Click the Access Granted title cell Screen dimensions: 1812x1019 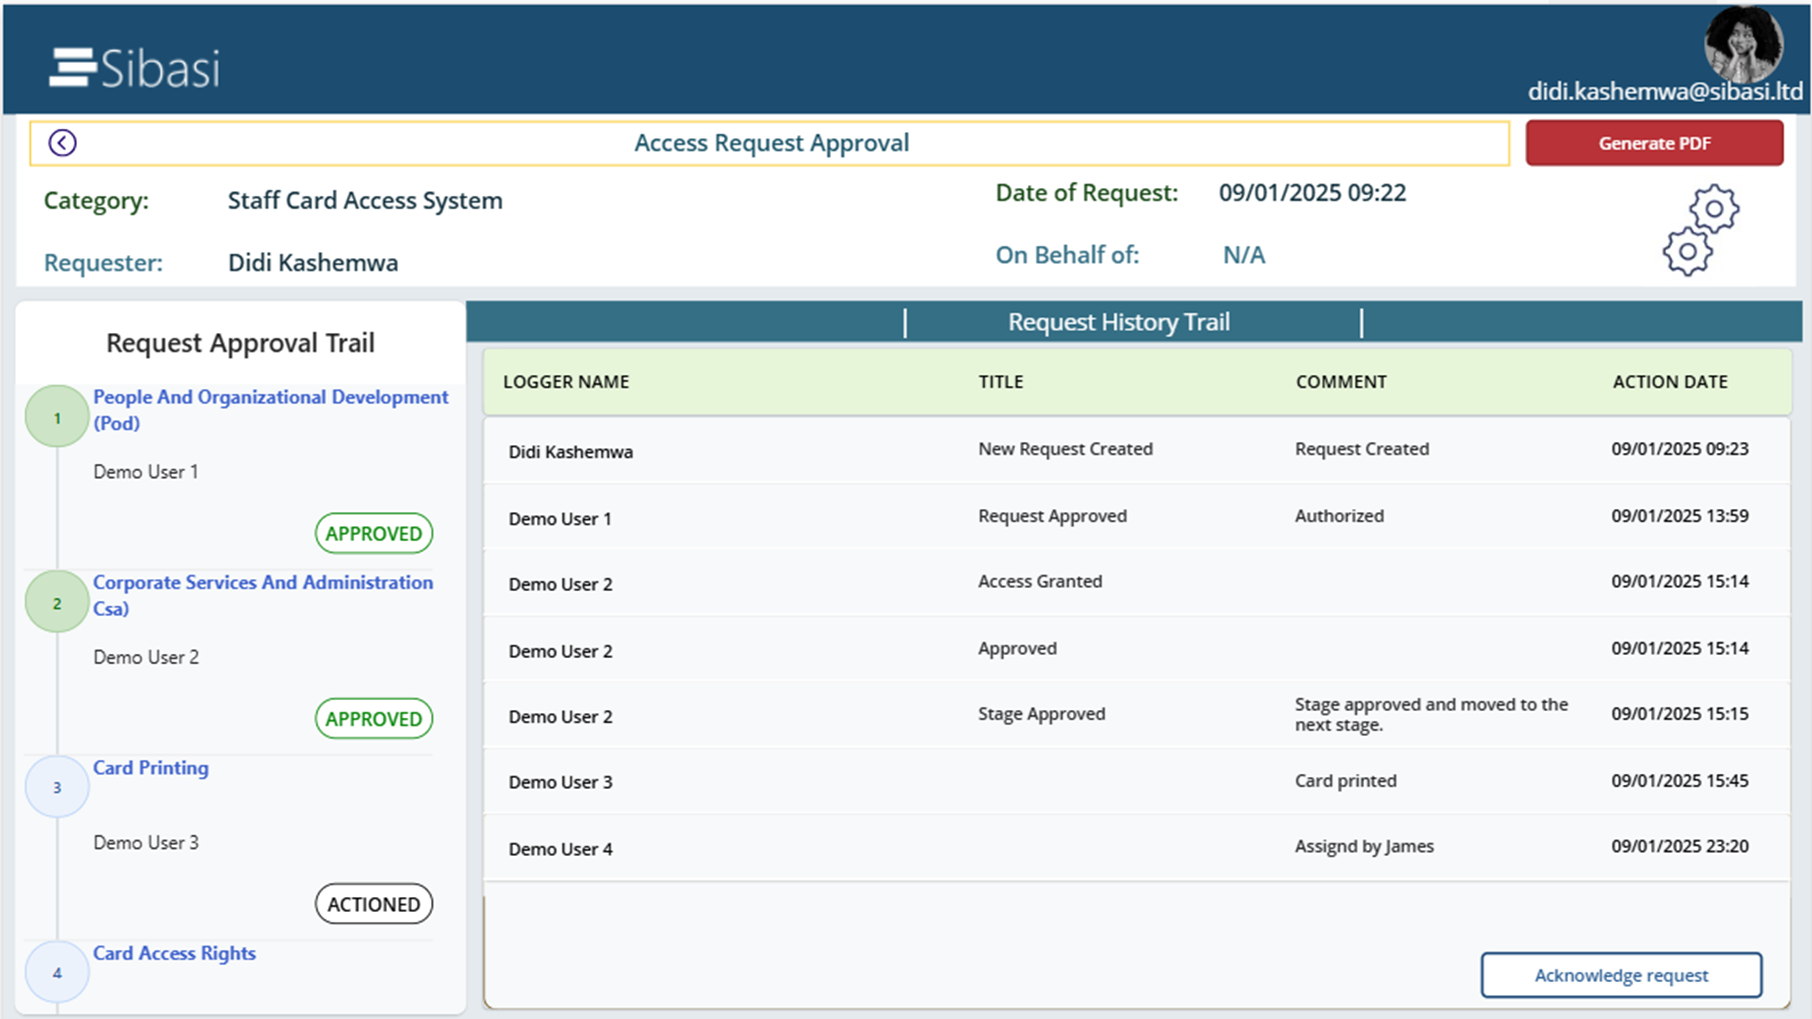pos(1040,581)
